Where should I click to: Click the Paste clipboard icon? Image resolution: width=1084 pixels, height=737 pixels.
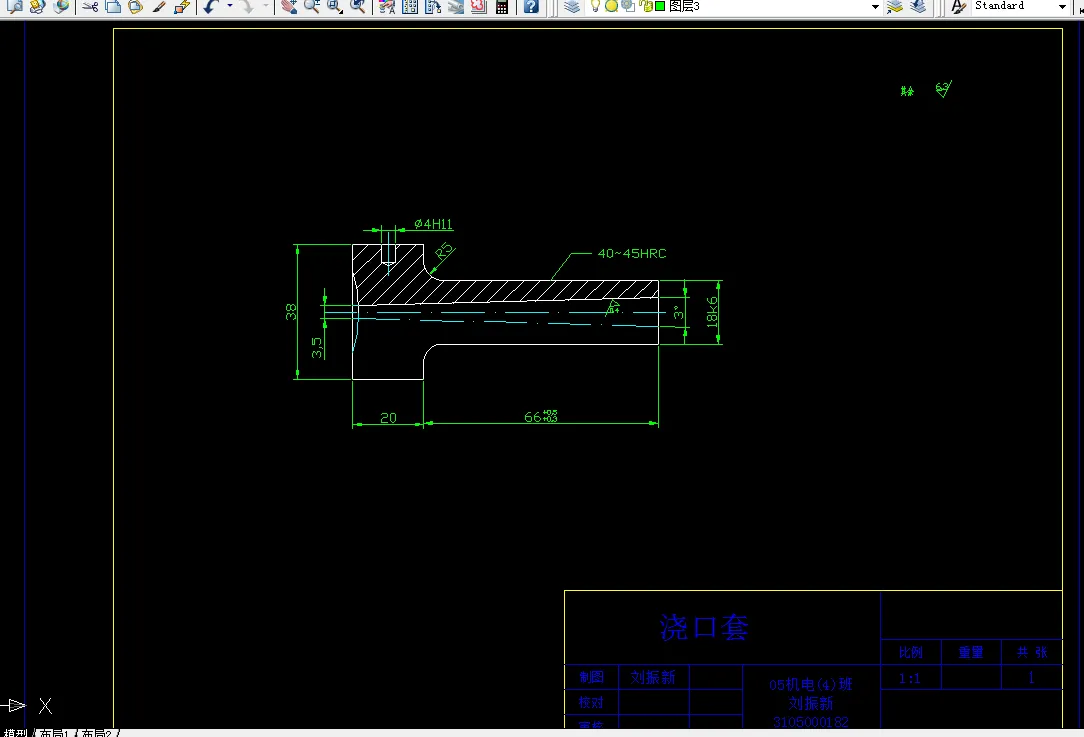point(136,7)
